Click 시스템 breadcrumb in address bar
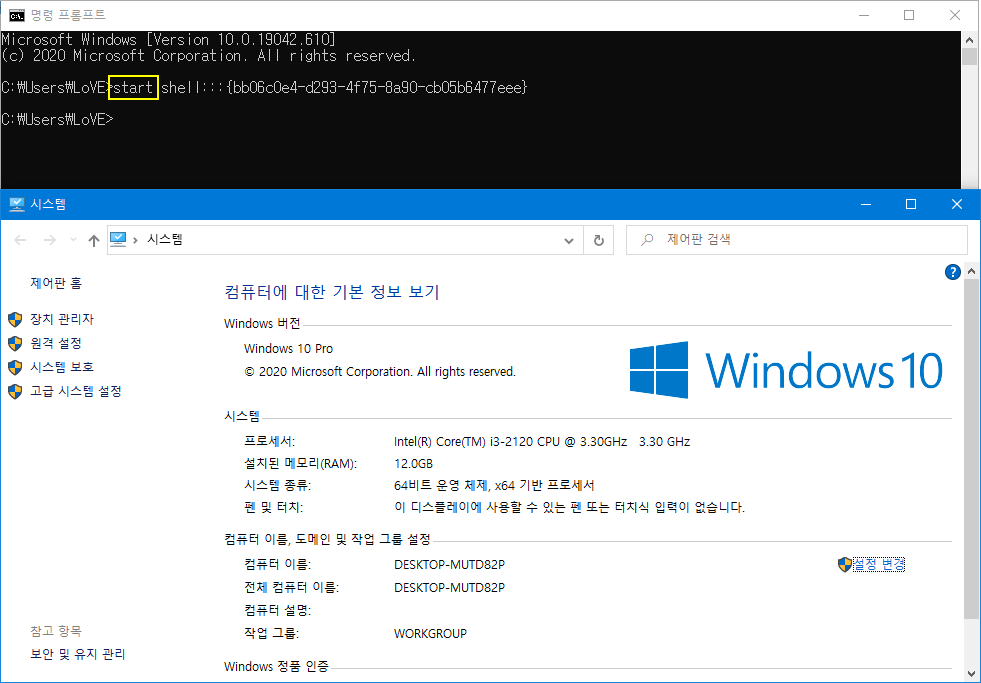The image size is (981, 683). [x=165, y=240]
